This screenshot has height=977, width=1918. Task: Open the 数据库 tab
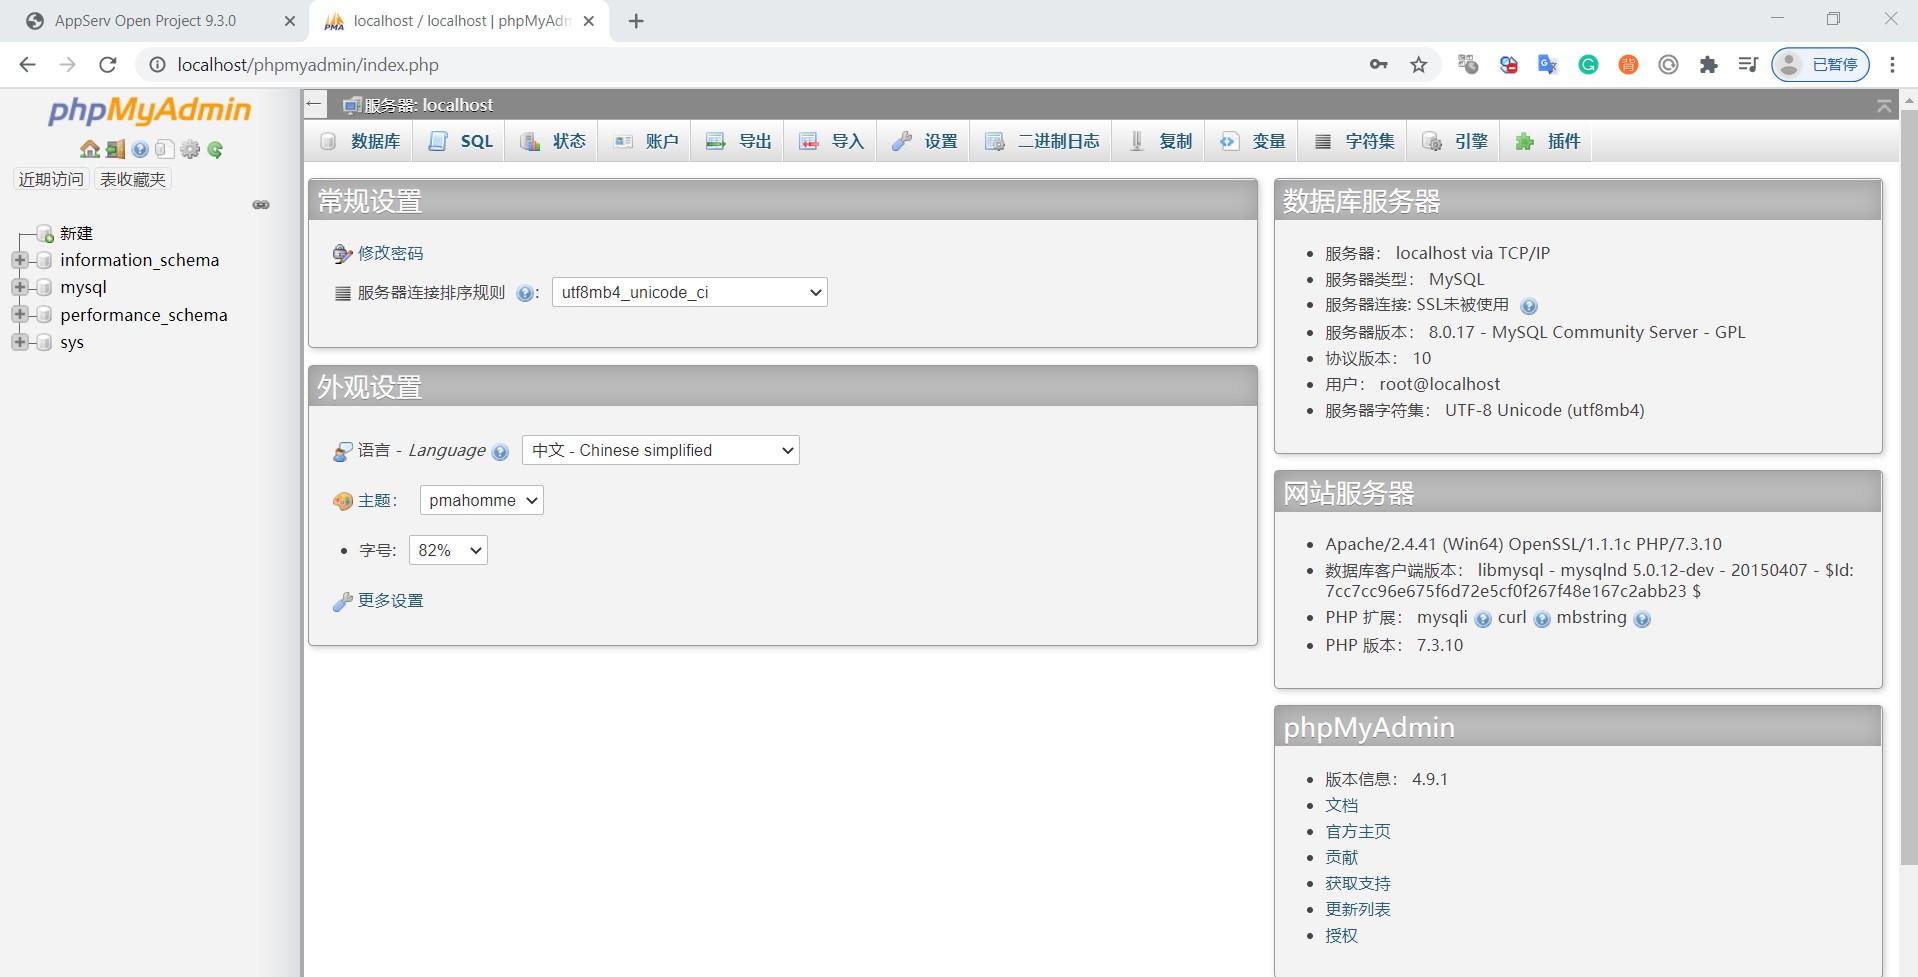pyautogui.click(x=361, y=141)
